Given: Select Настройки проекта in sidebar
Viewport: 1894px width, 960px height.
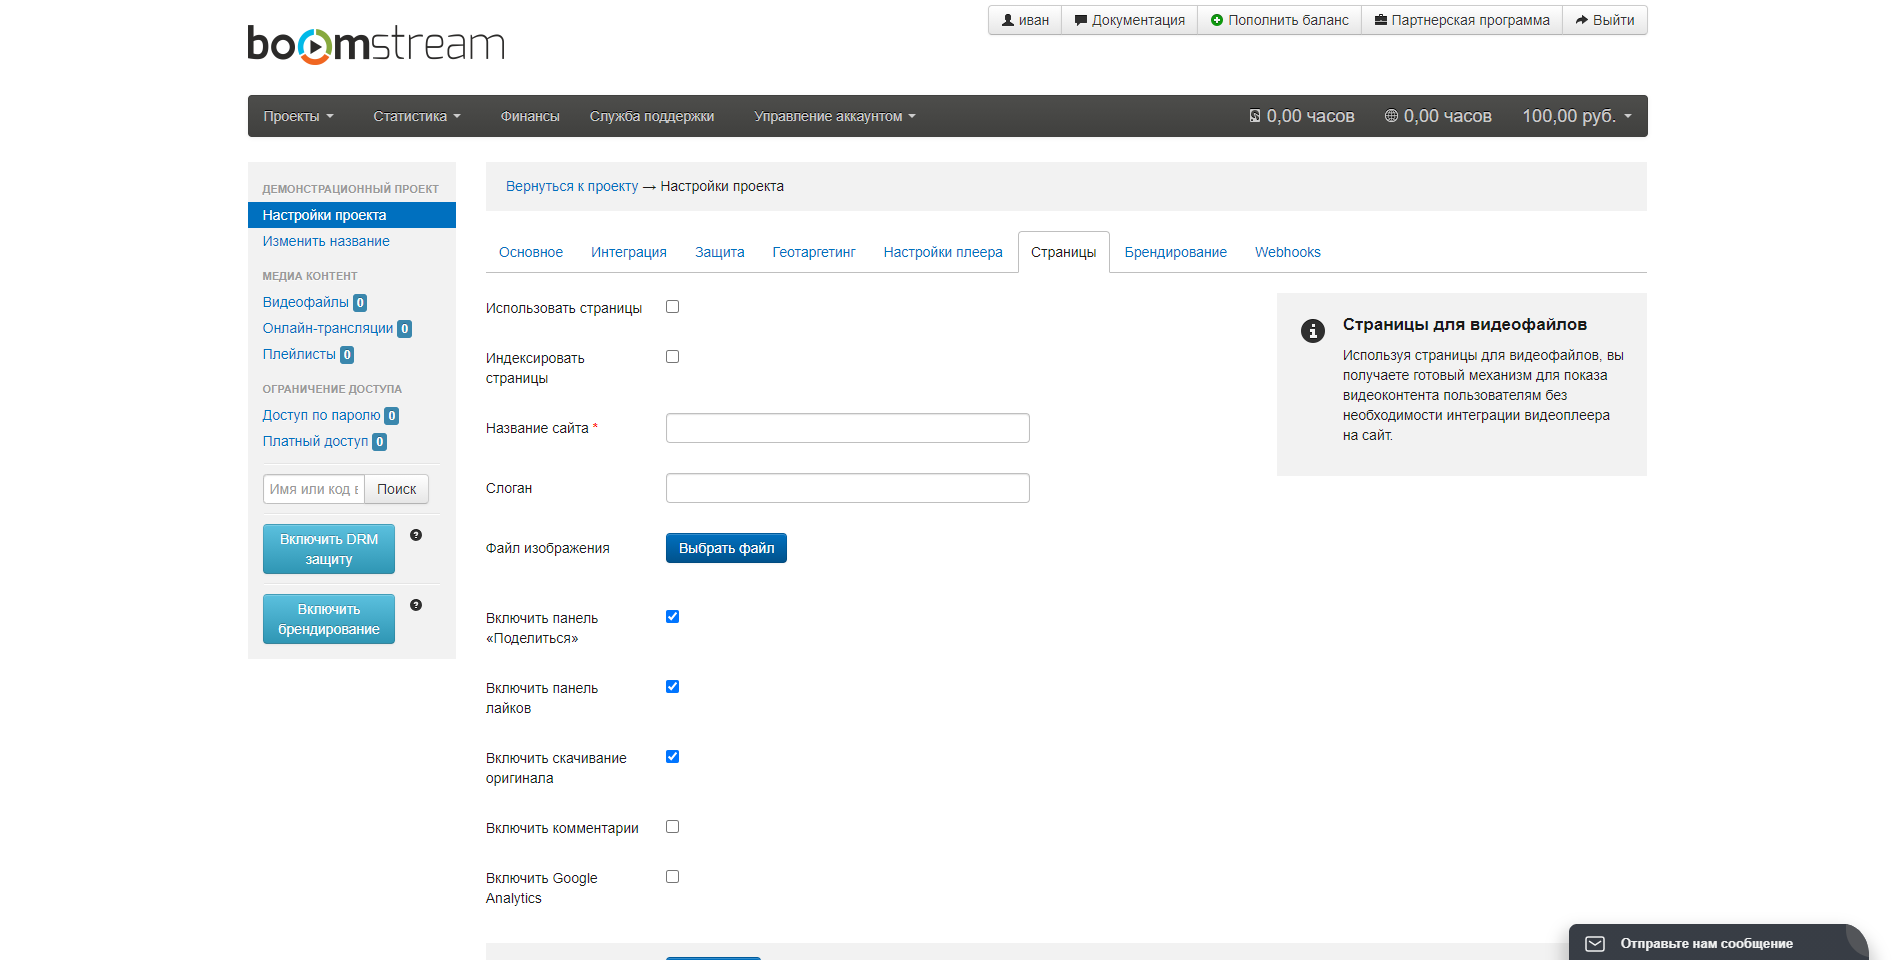Looking at the screenshot, I should pyautogui.click(x=352, y=215).
